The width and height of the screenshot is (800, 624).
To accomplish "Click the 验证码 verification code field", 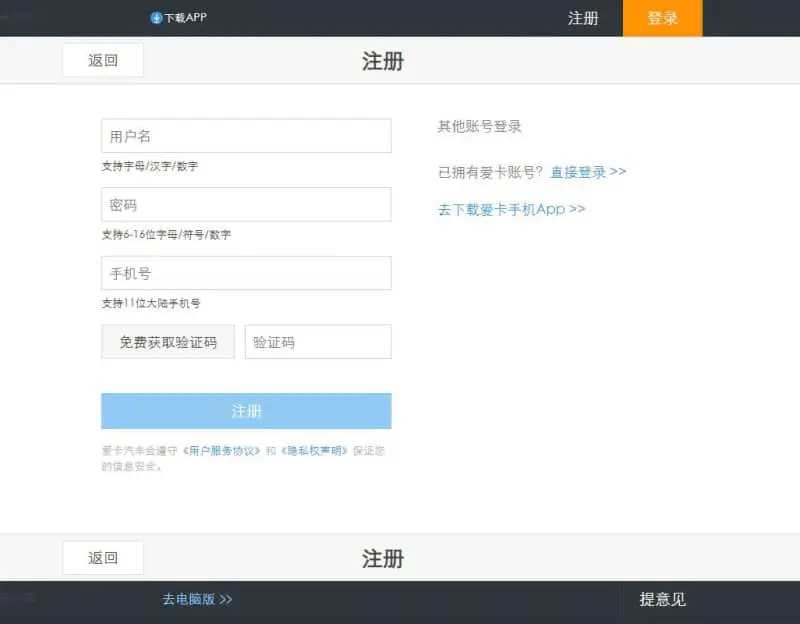I will tap(317, 341).
